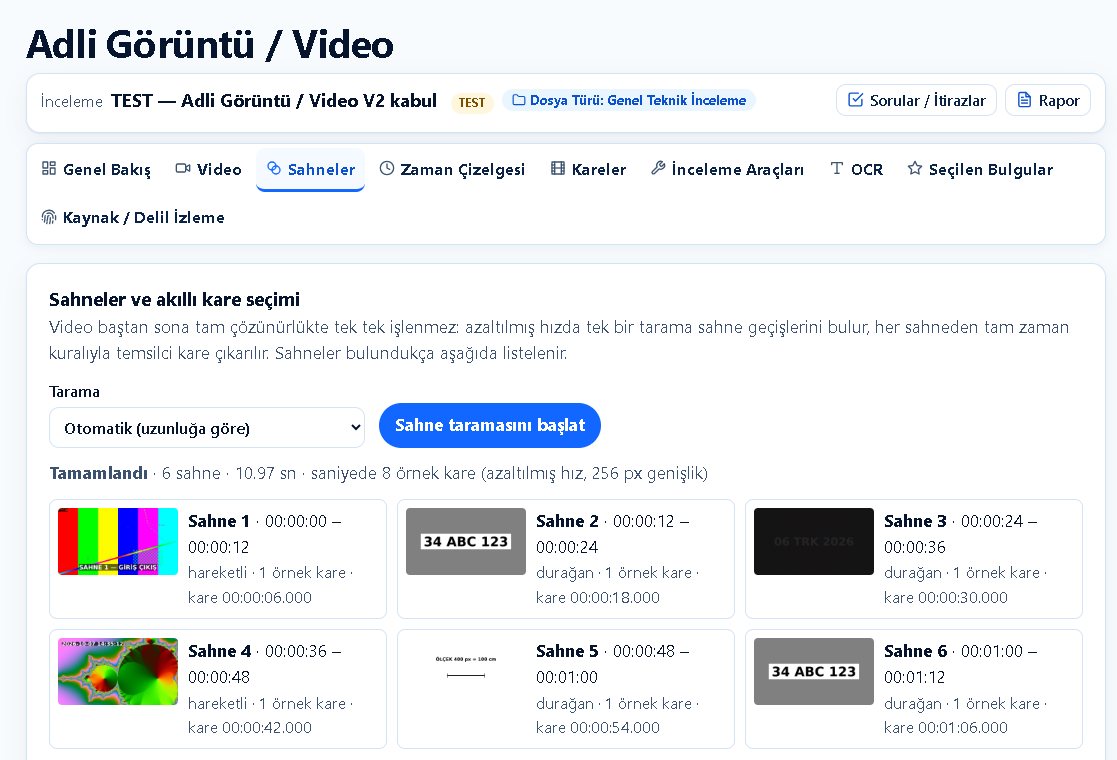
Task: Click the checkbox-edit icon in Sorular / İtirazlar
Action: [856, 100]
